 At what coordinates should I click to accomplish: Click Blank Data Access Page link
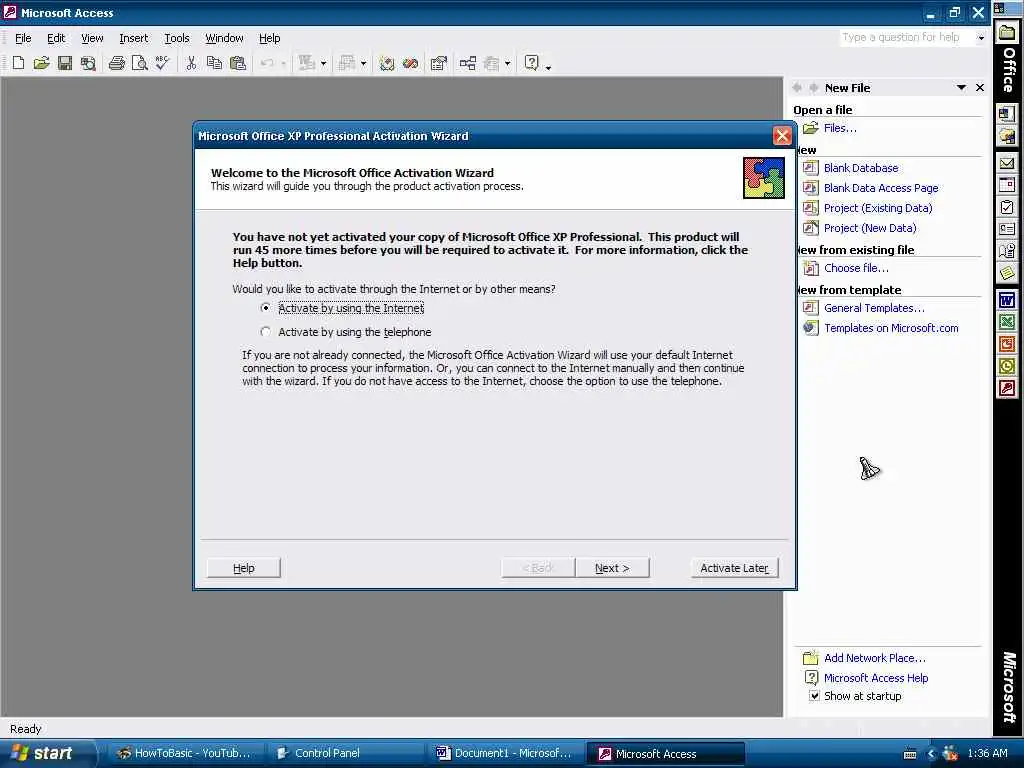pos(881,188)
